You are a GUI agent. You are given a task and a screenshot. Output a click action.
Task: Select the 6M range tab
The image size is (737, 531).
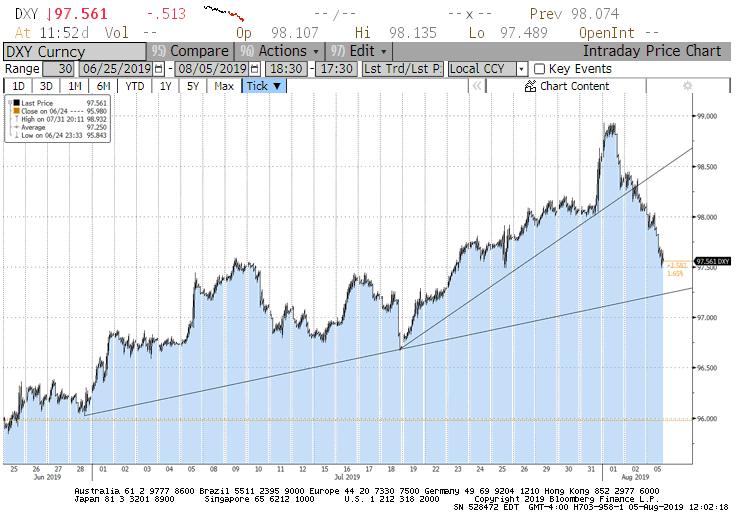[103, 86]
